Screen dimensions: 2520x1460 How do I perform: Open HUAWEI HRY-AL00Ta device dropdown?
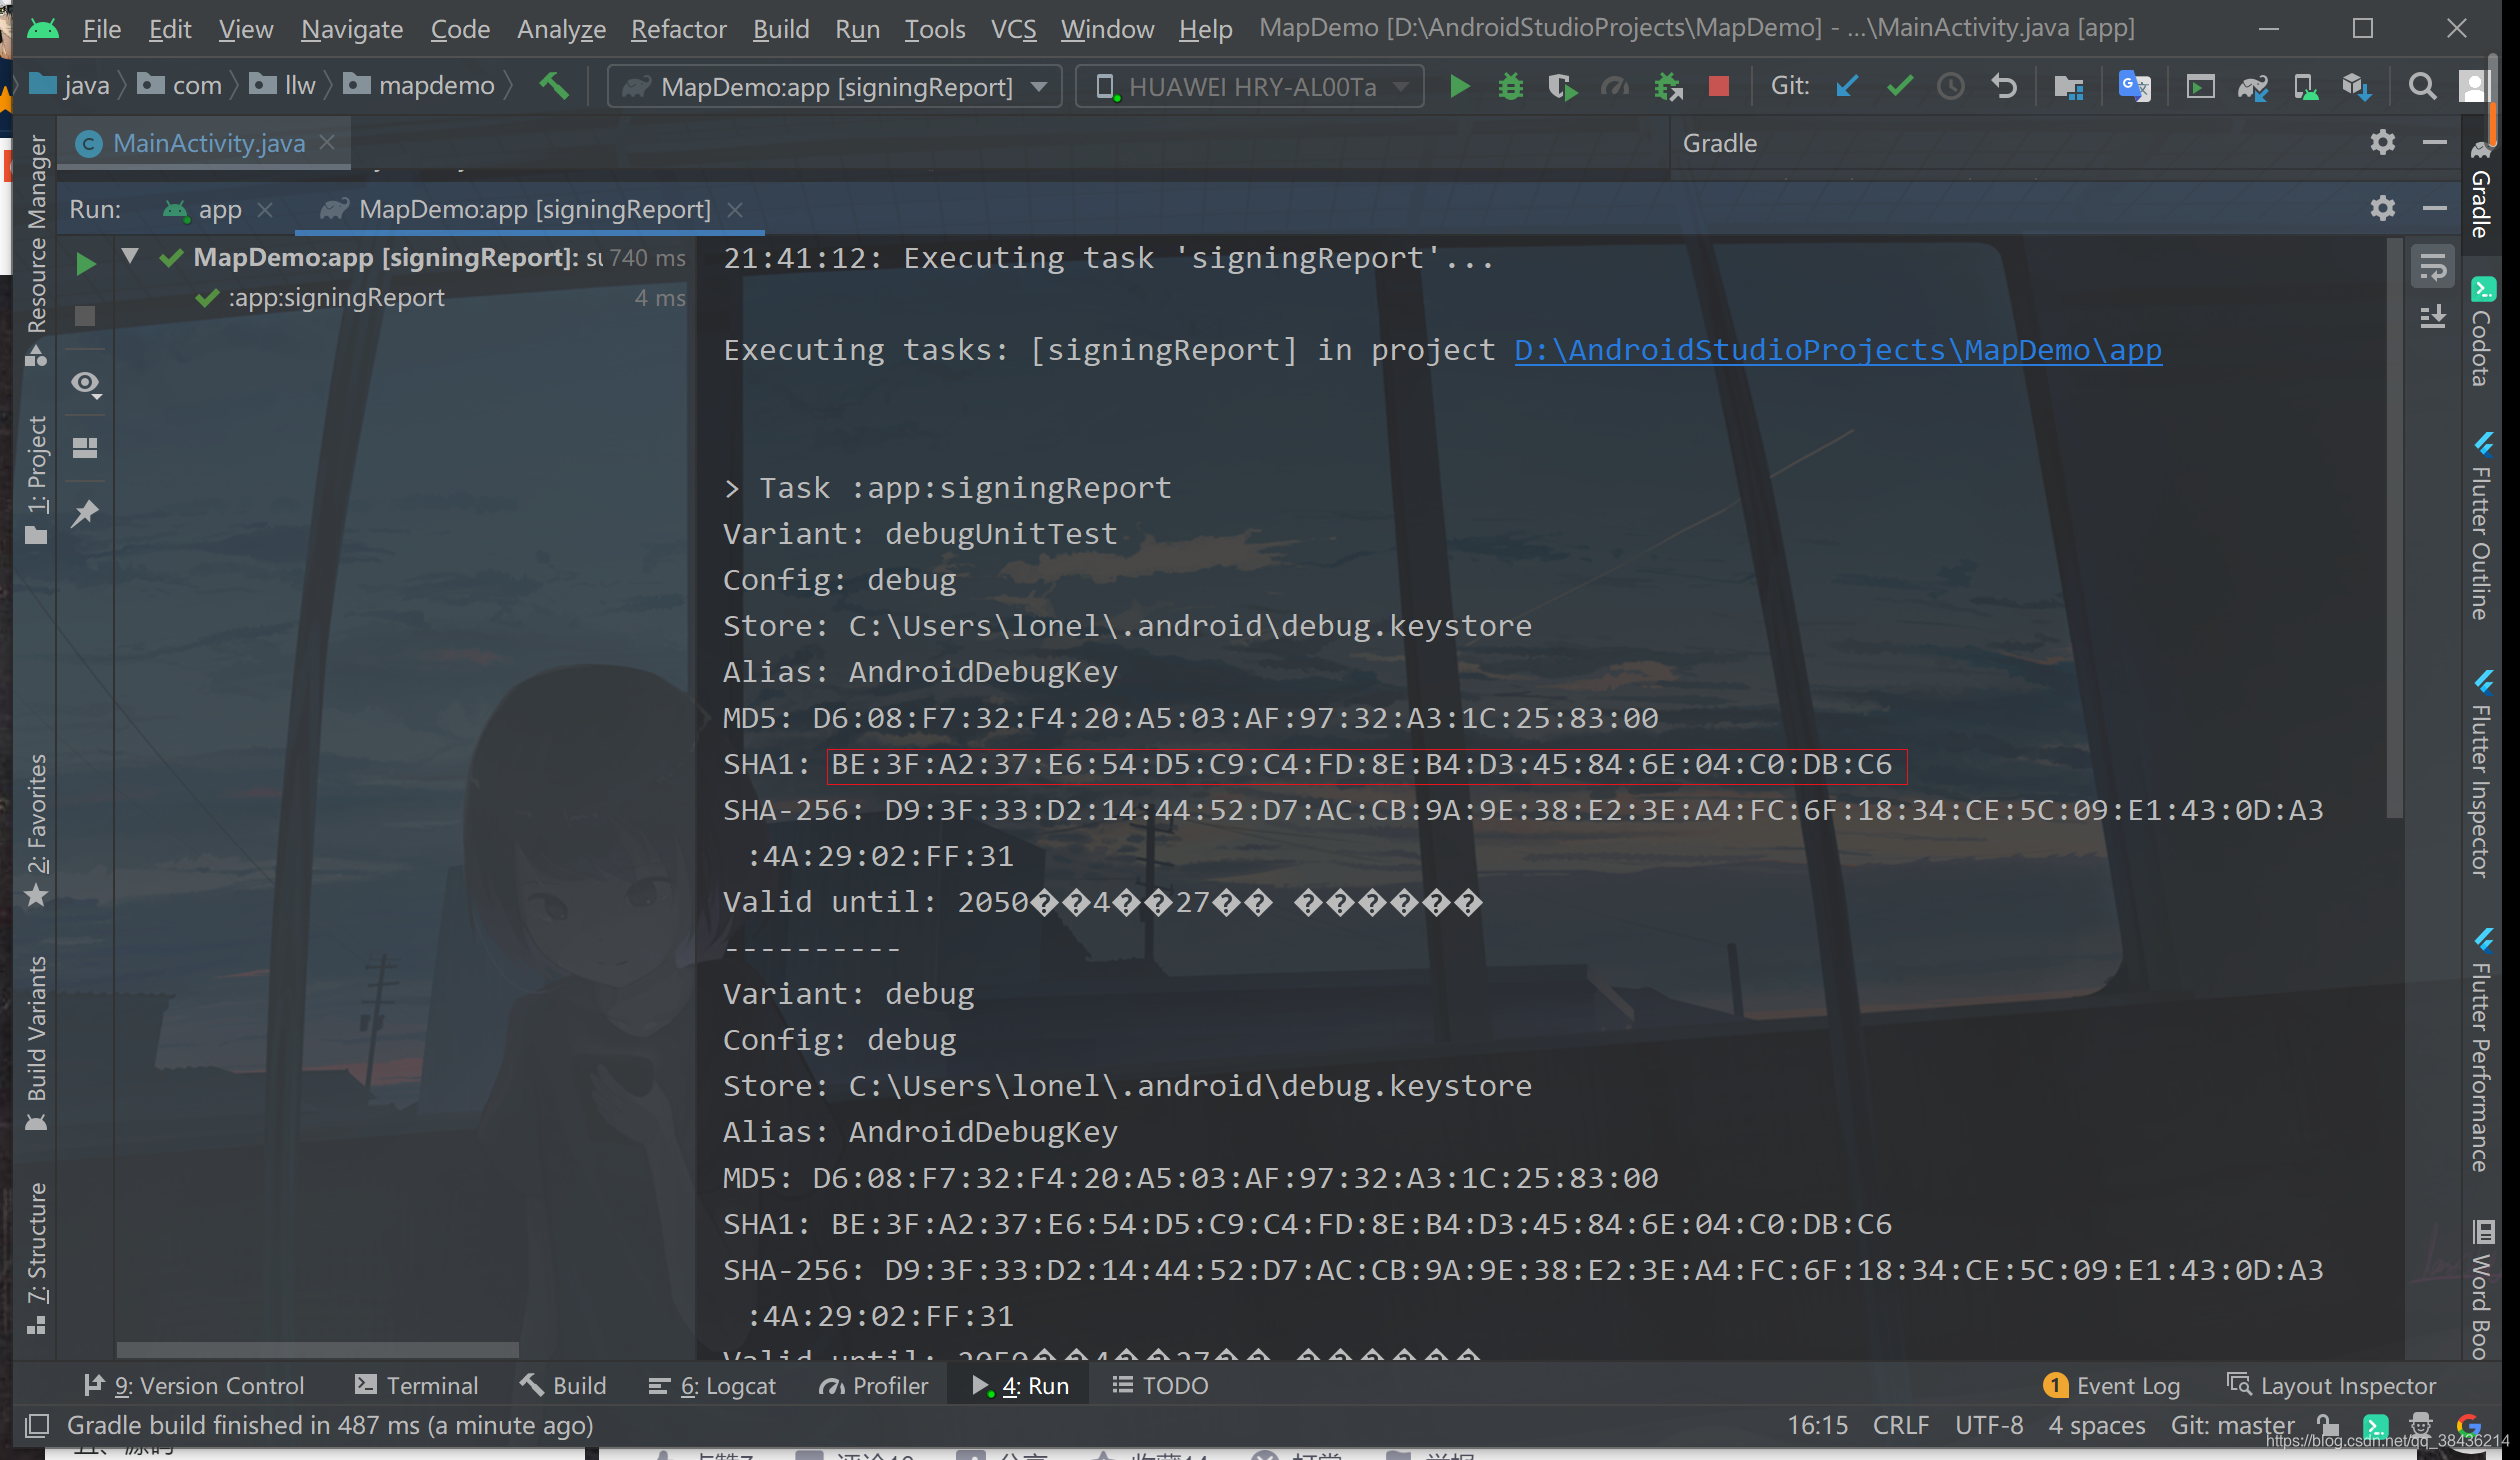[1249, 87]
